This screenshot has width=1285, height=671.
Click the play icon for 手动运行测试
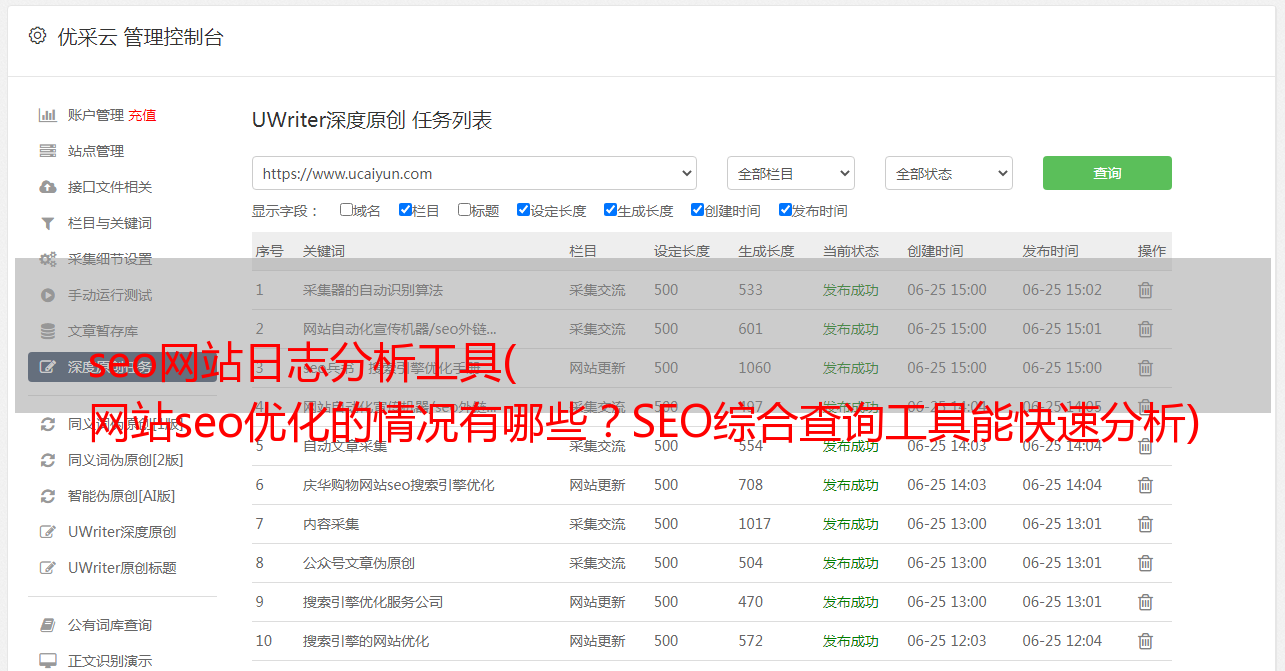[47, 295]
